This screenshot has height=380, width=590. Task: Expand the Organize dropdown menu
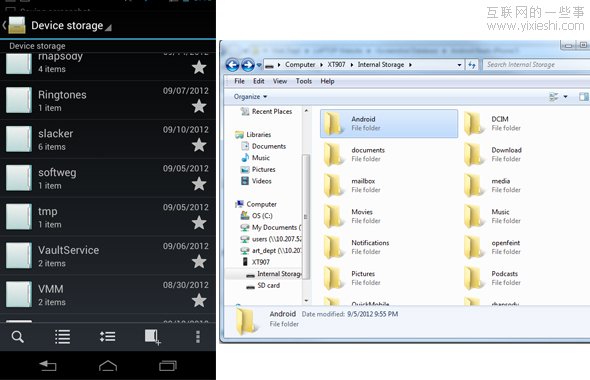(250, 97)
